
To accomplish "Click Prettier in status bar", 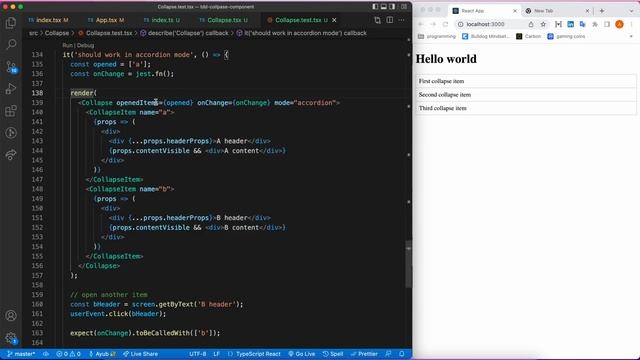I will coord(364,354).
